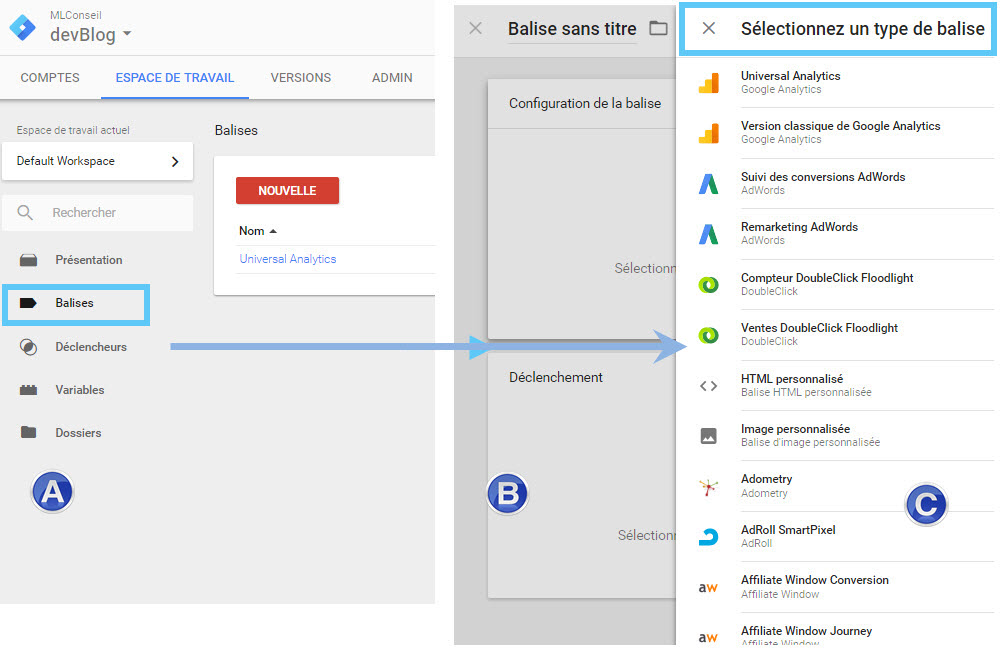Click the NOUVELLE button
The height and width of the screenshot is (651, 1000).
(287, 191)
